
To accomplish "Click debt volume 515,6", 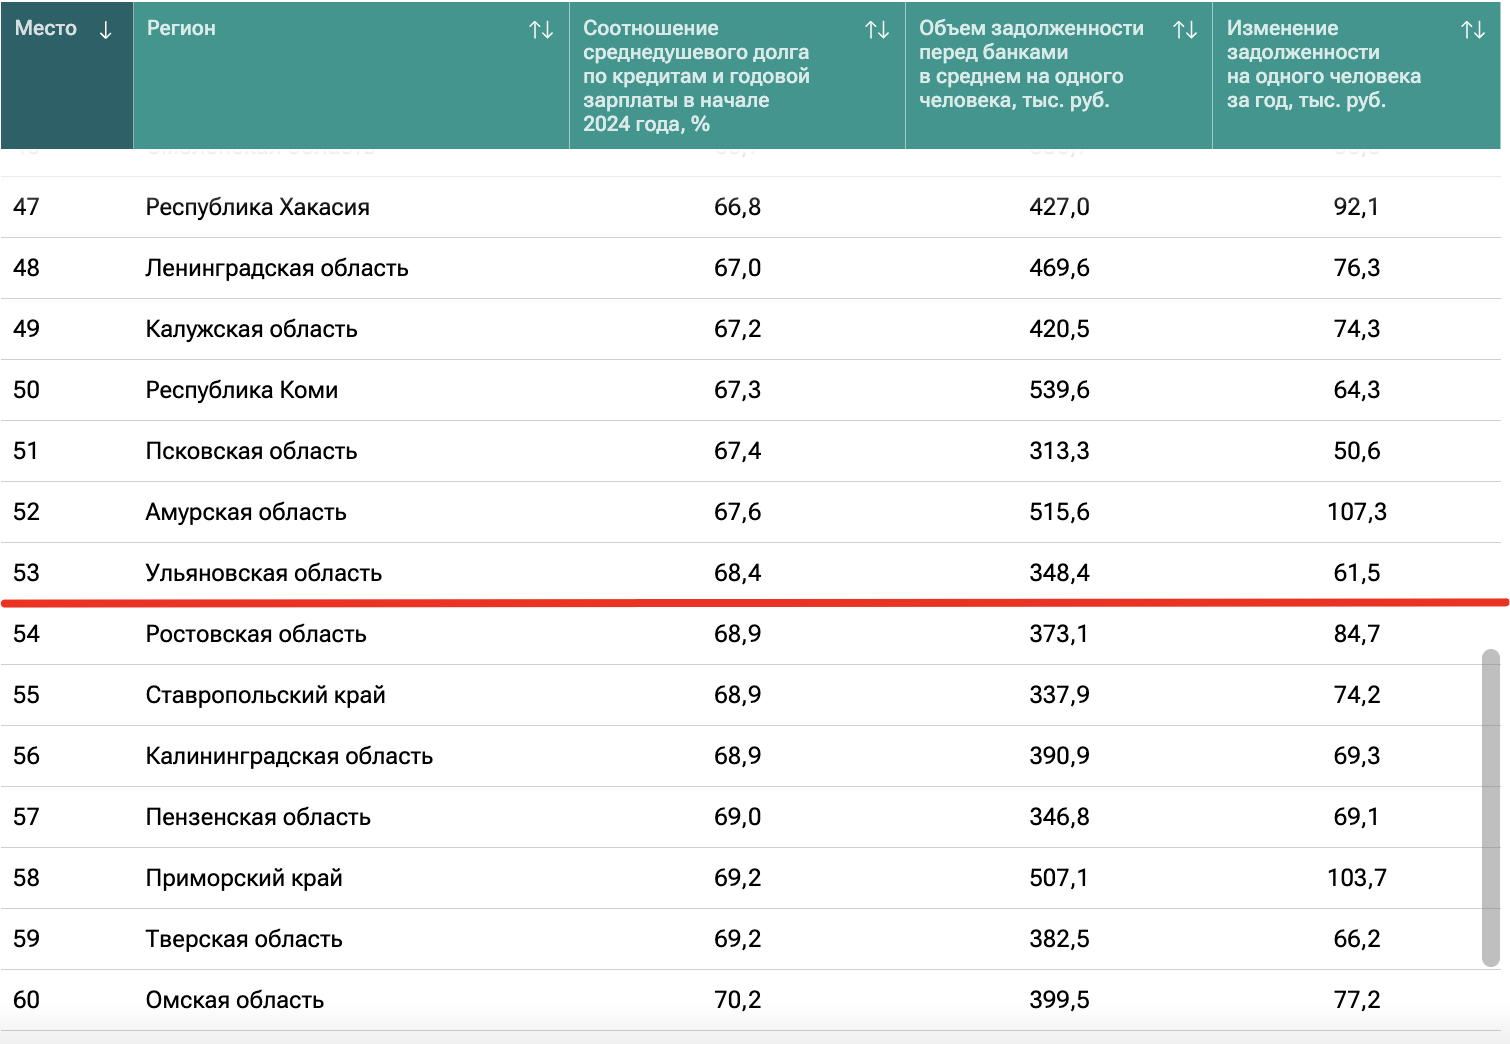I will point(1059,512).
